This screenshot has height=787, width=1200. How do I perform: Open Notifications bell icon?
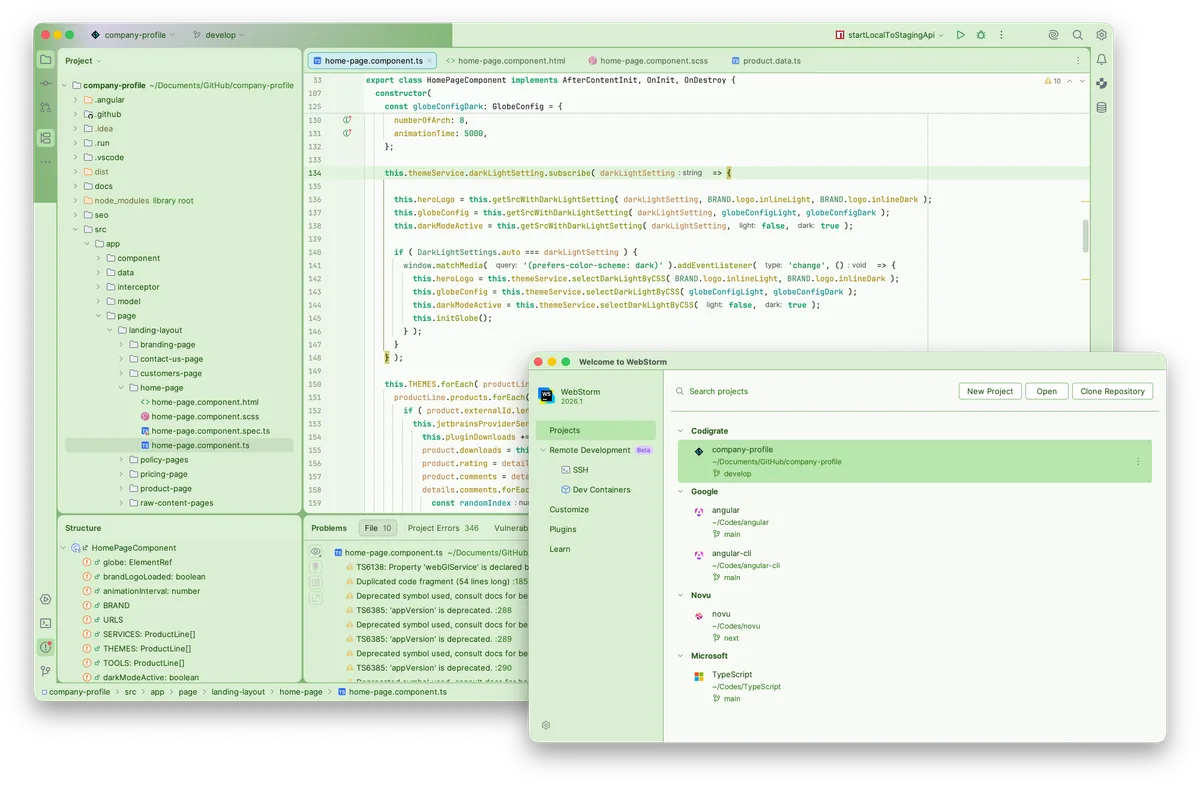coord(1101,60)
